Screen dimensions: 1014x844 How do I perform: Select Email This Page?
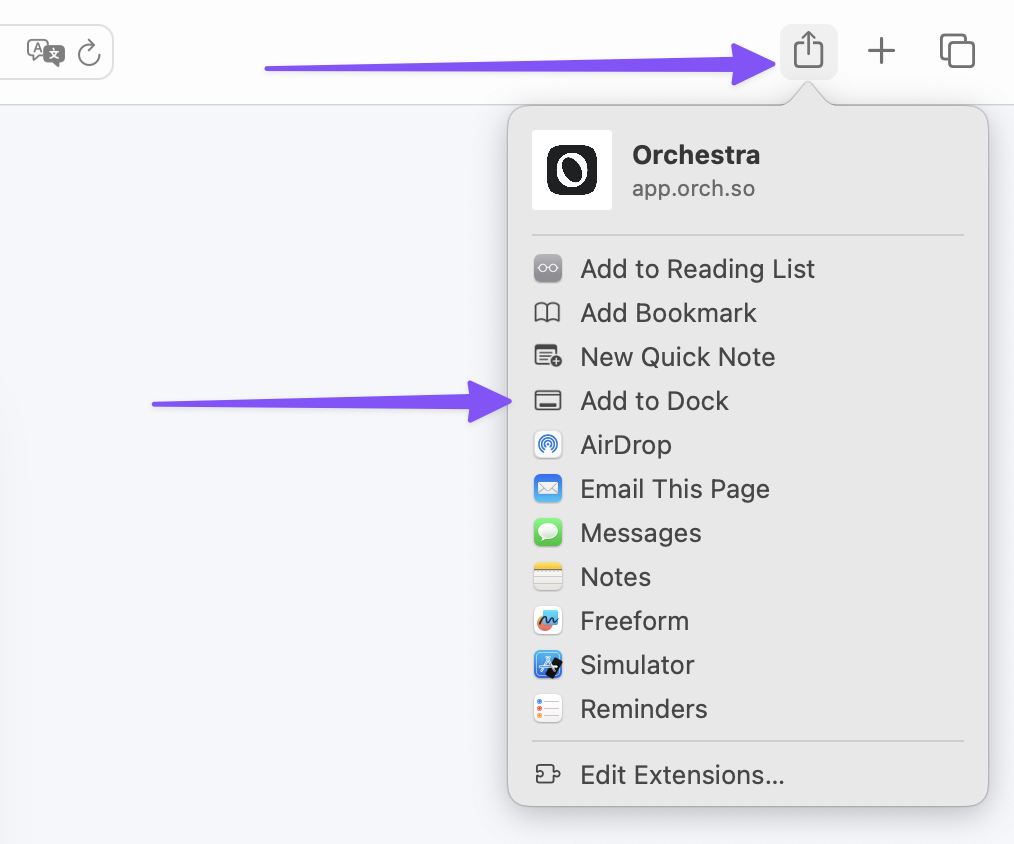point(674,489)
